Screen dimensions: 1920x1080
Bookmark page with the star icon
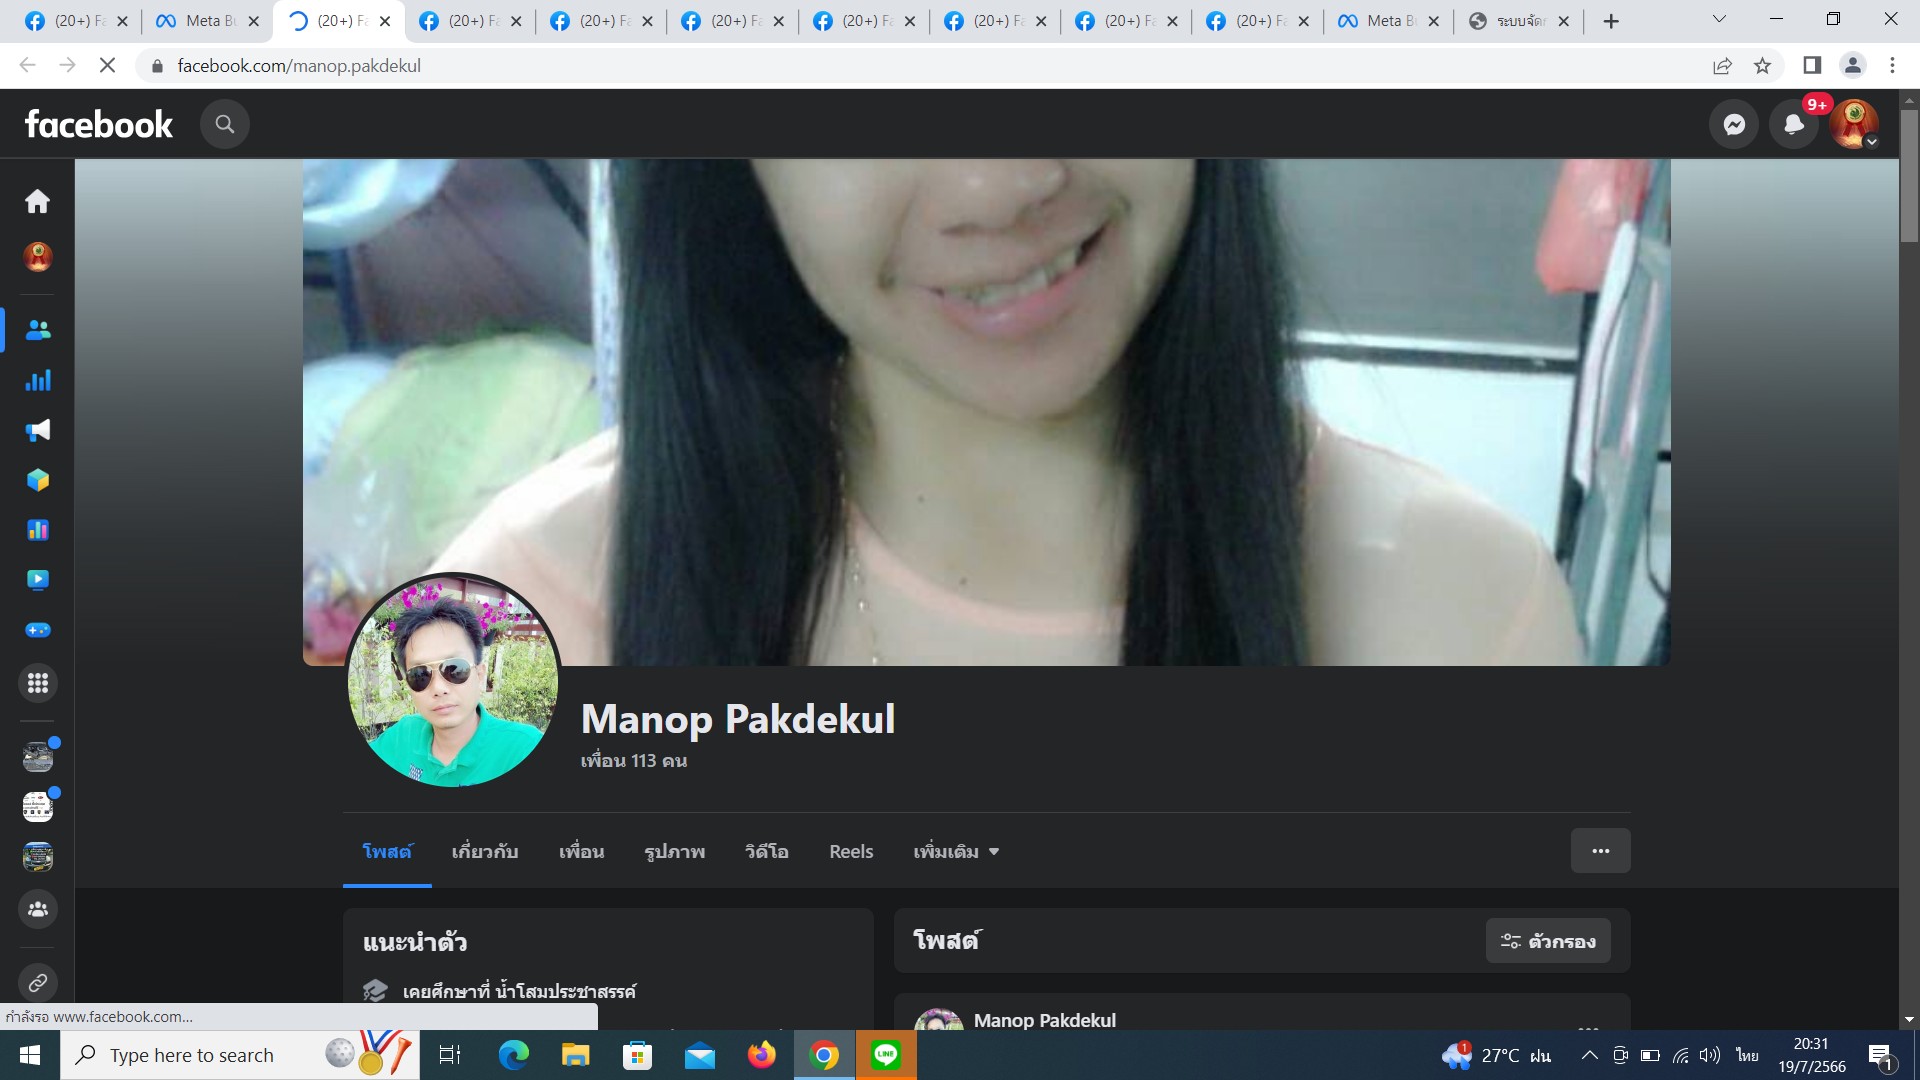(1762, 66)
